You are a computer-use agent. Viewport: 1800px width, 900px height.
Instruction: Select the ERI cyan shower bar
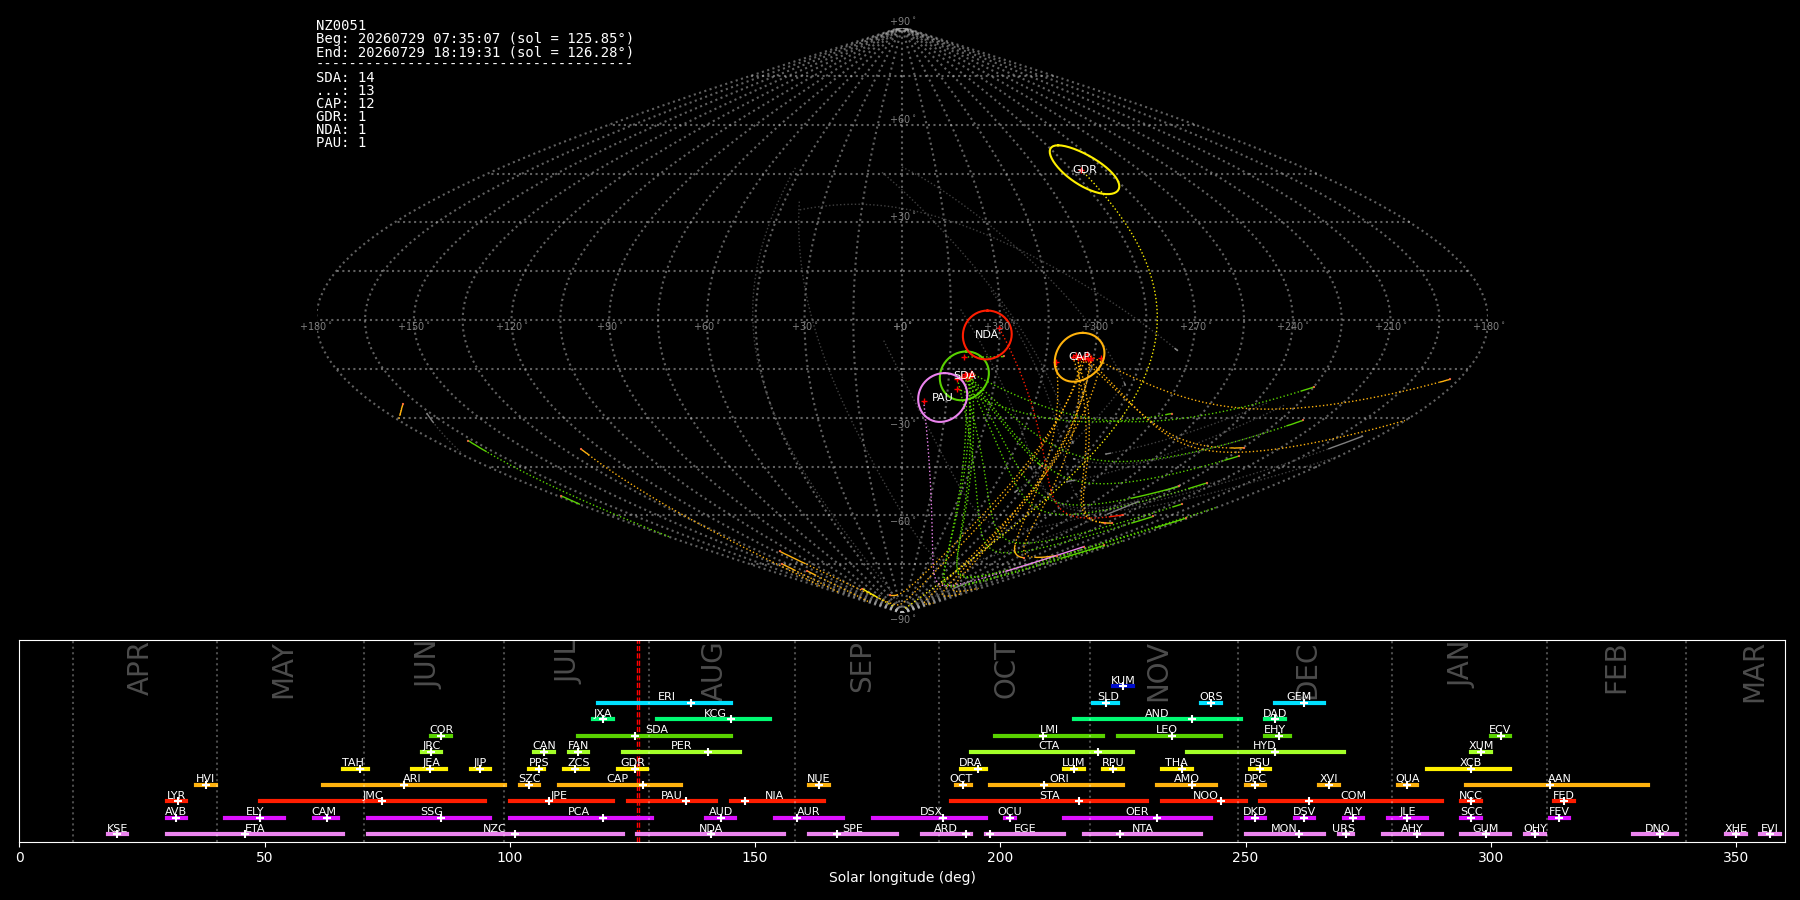click(x=664, y=703)
